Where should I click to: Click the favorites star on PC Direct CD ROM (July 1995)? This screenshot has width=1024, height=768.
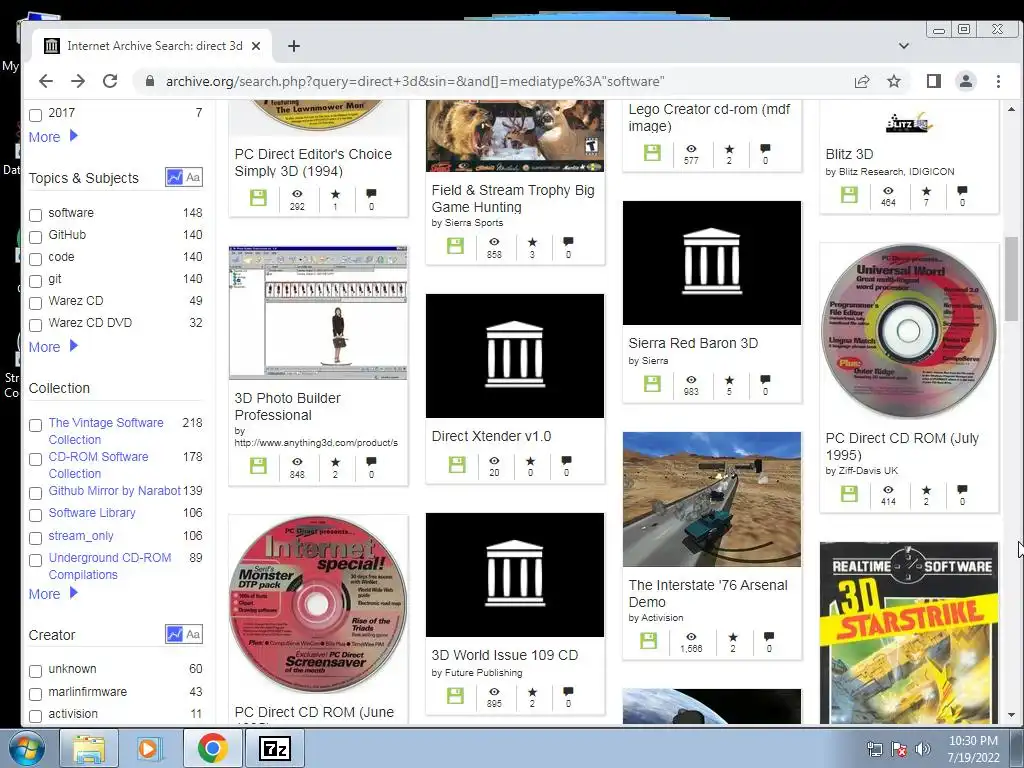(x=925, y=490)
